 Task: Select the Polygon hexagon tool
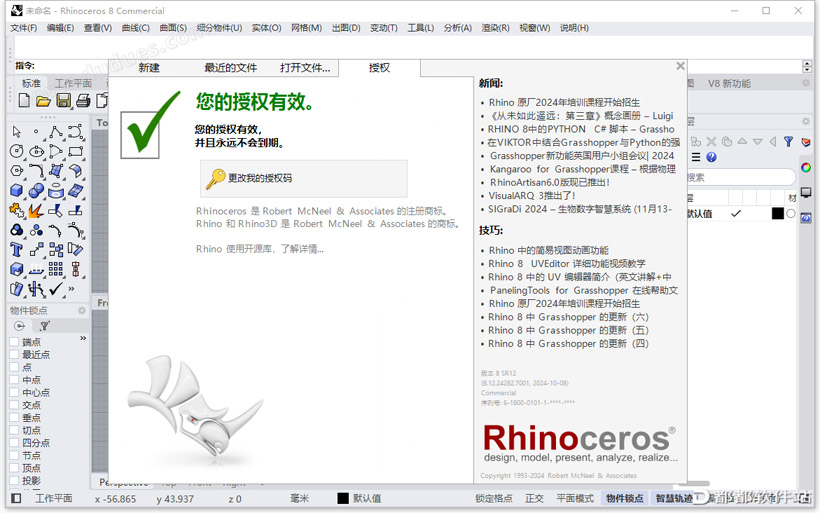[x=17, y=171]
